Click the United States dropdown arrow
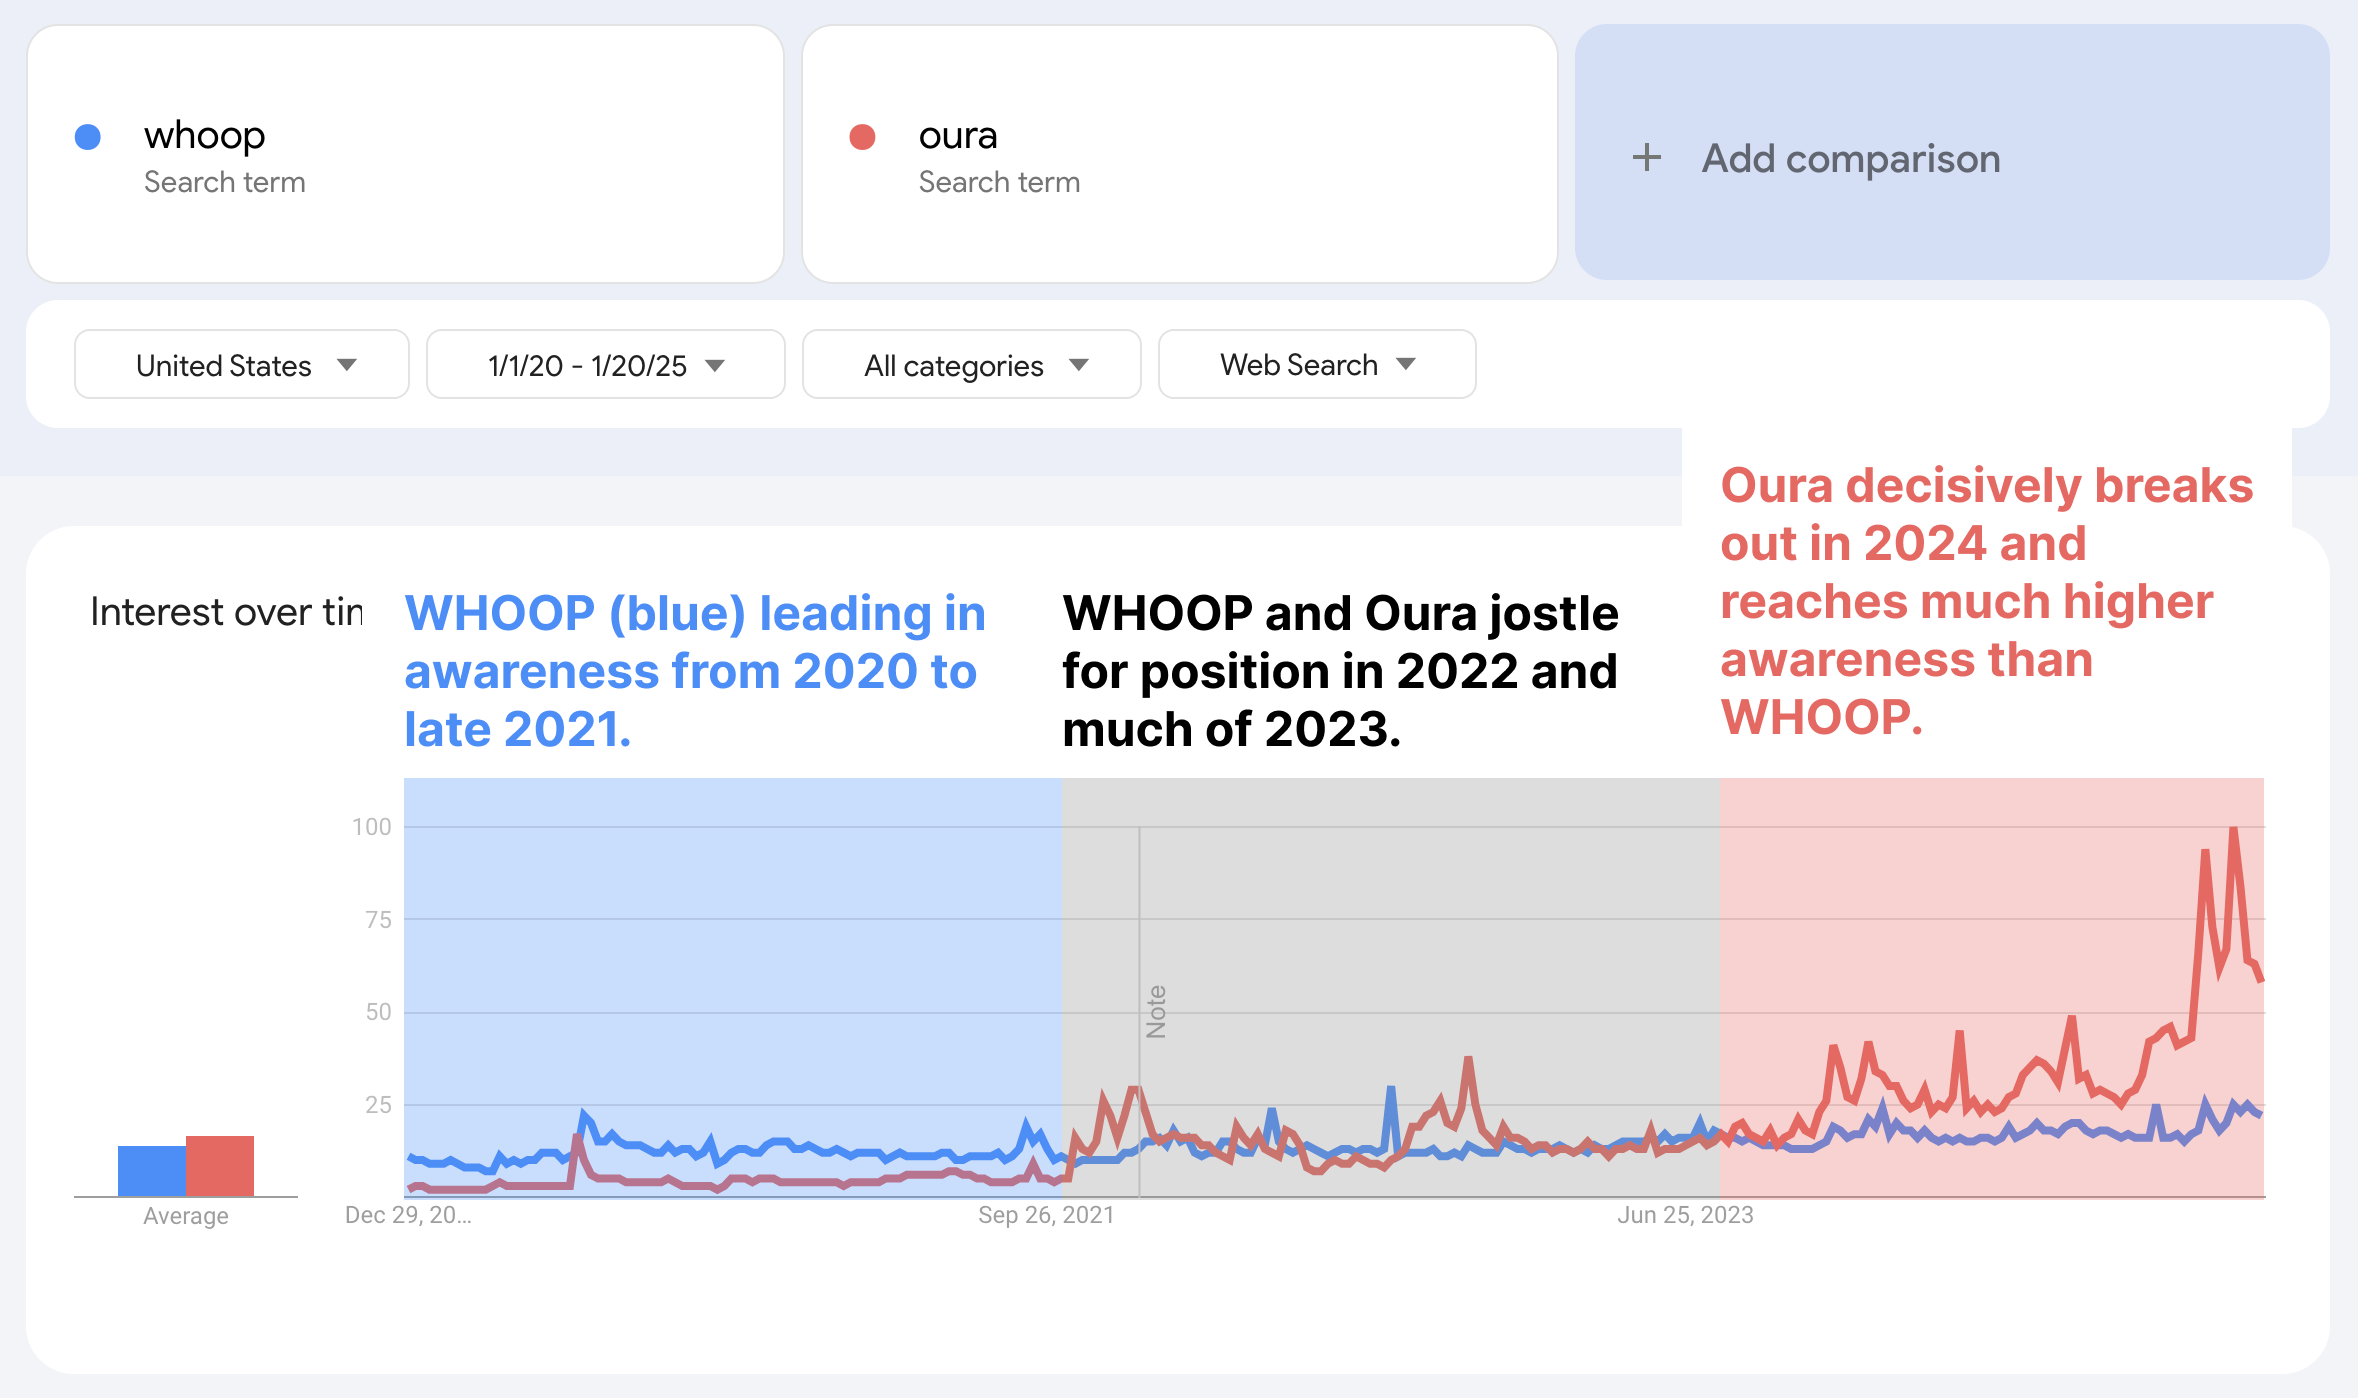2358x1398 pixels. [347, 365]
